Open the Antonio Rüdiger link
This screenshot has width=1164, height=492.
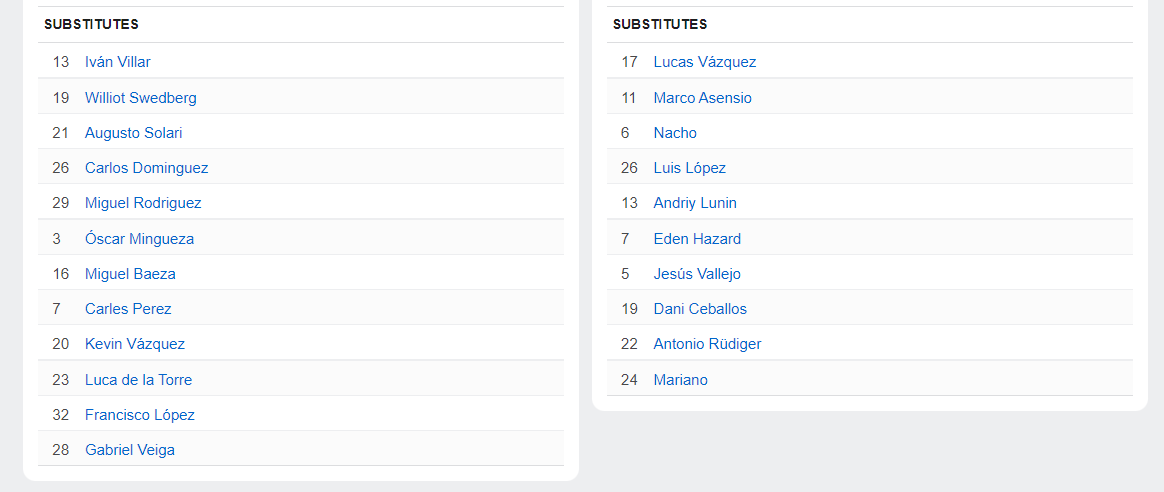pos(707,344)
